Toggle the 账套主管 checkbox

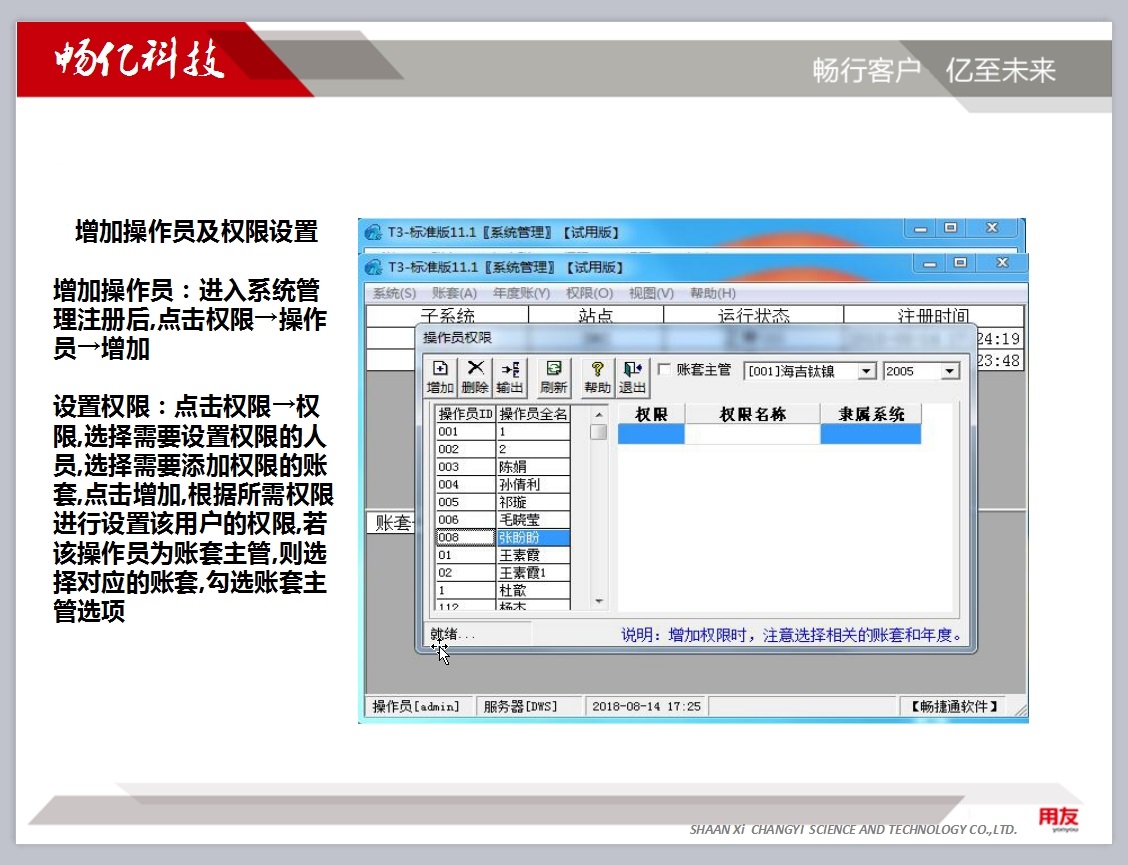tap(664, 370)
